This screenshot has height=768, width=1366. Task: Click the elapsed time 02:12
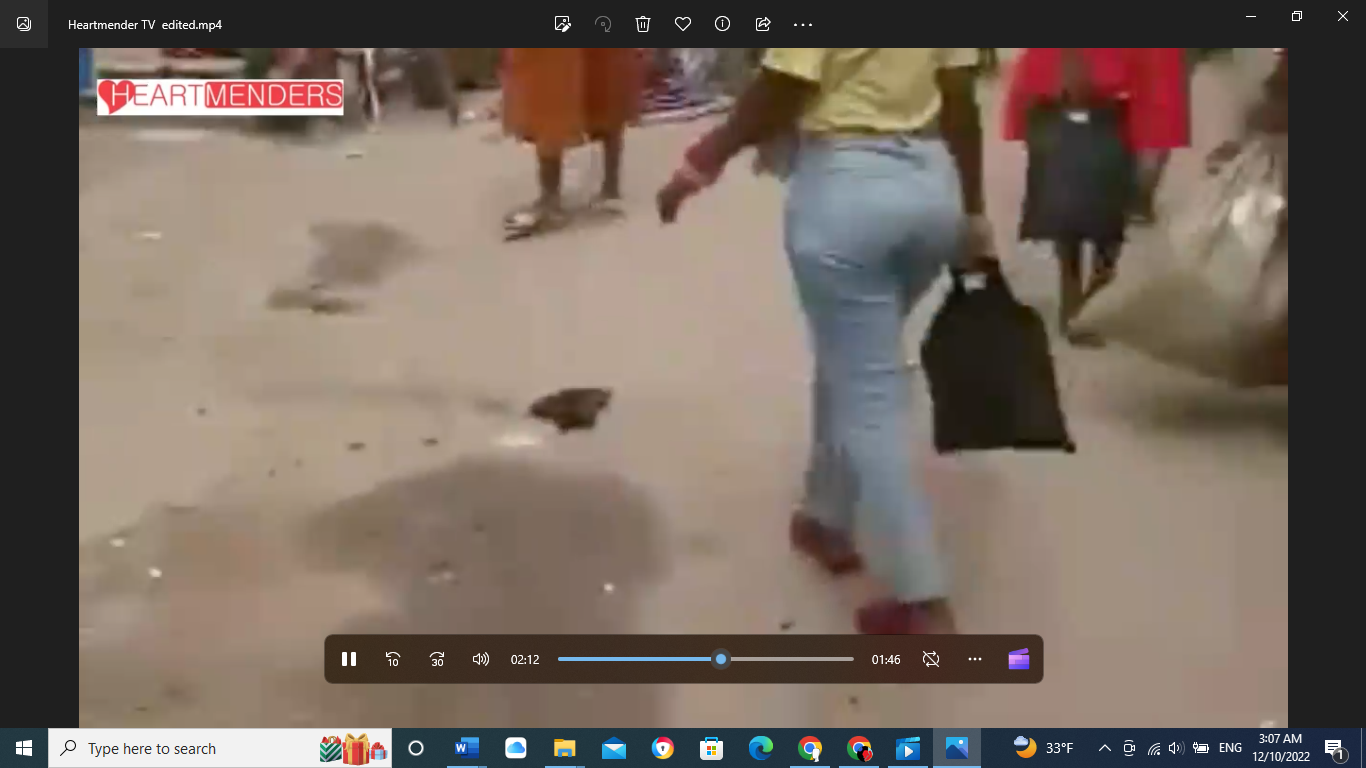525,660
